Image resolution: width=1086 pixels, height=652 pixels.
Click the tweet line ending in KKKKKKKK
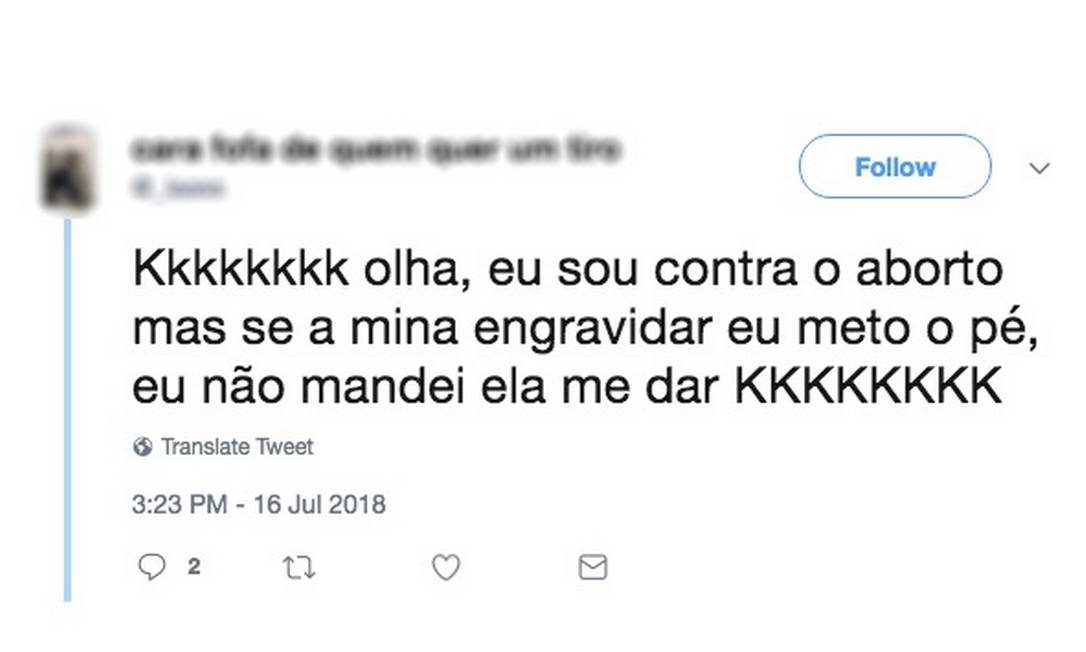(x=566, y=388)
